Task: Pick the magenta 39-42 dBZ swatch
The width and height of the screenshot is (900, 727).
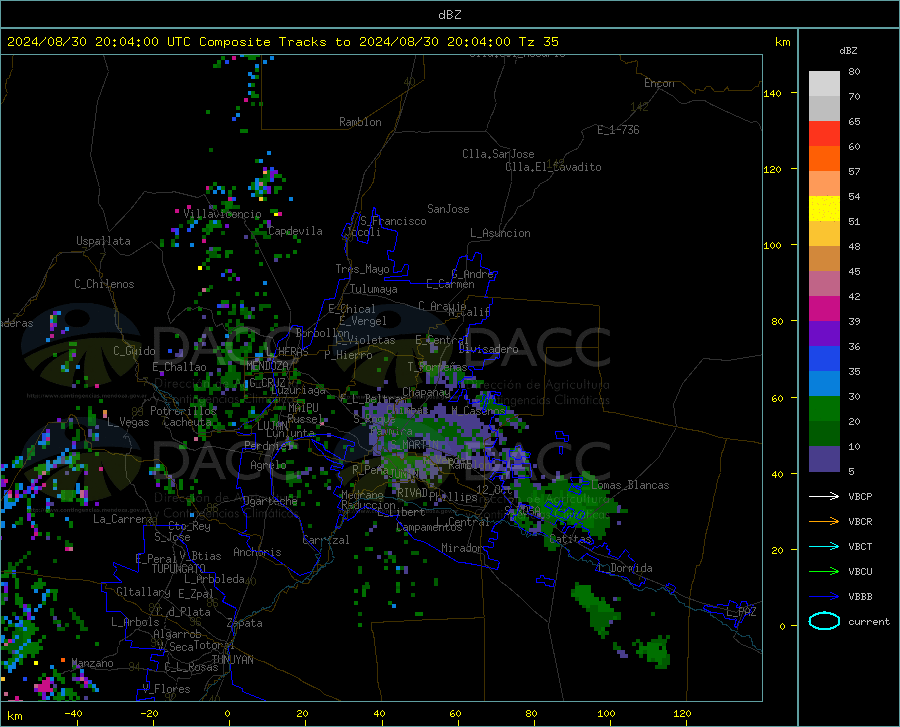Action: [824, 309]
